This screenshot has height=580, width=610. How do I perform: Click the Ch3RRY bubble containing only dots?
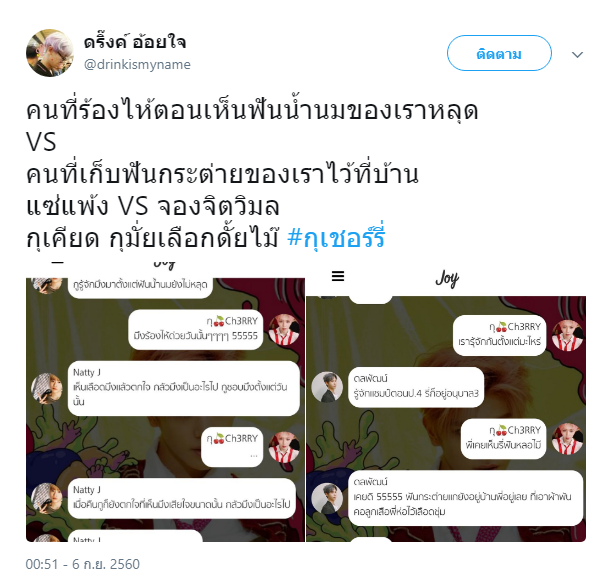tap(232, 447)
